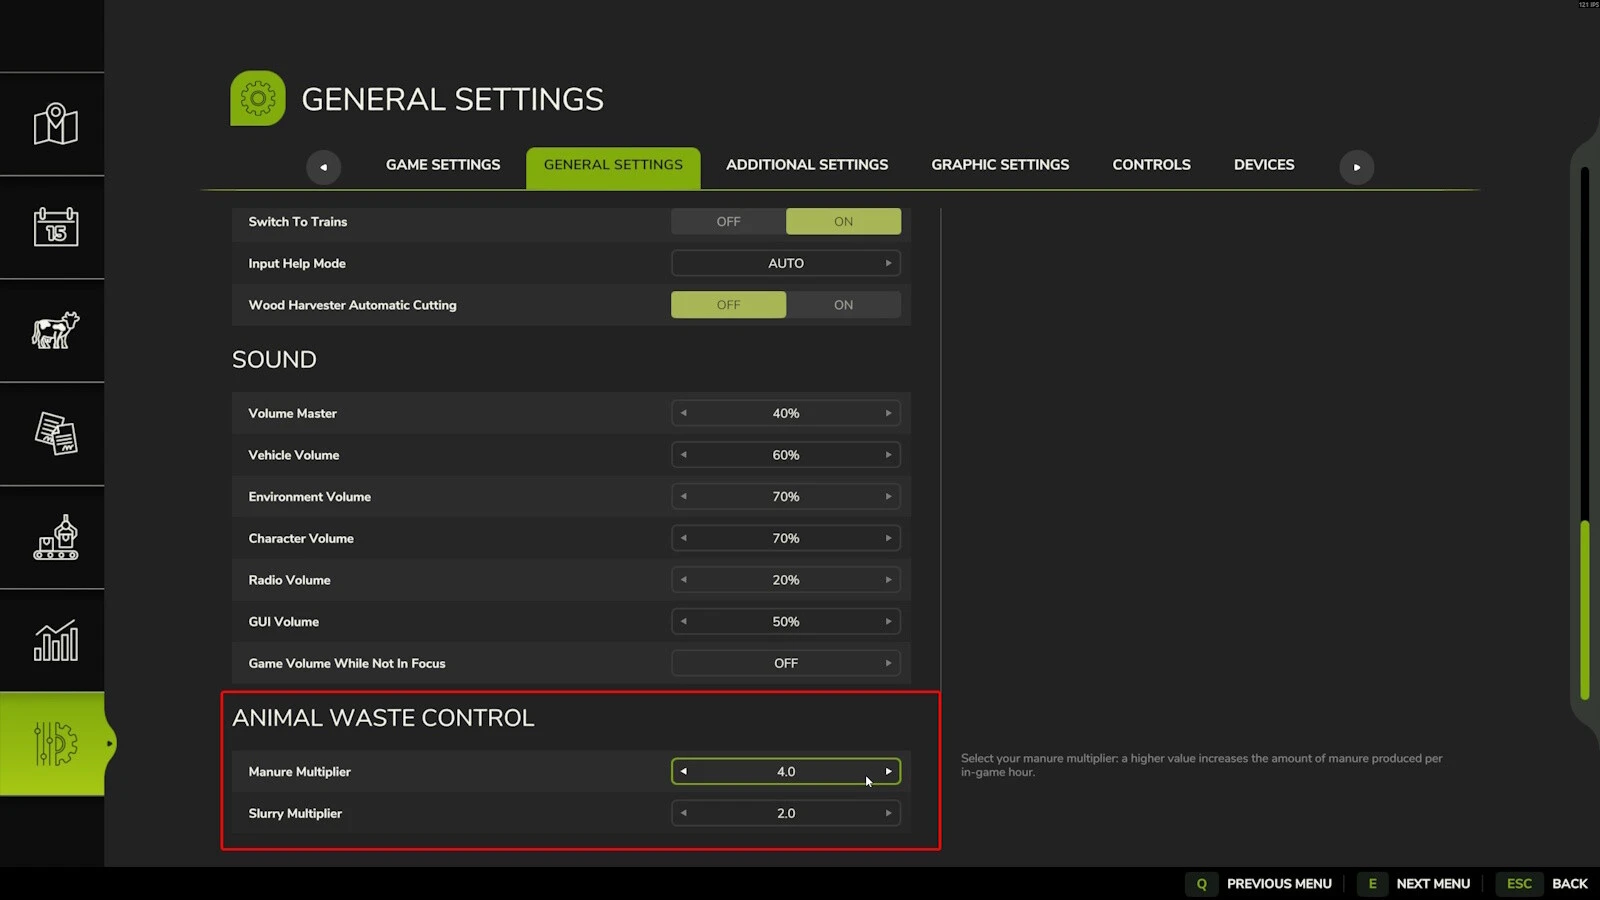Viewport: 1600px width, 900px height.
Task: Click the ESC key hint
Action: coord(1519,884)
